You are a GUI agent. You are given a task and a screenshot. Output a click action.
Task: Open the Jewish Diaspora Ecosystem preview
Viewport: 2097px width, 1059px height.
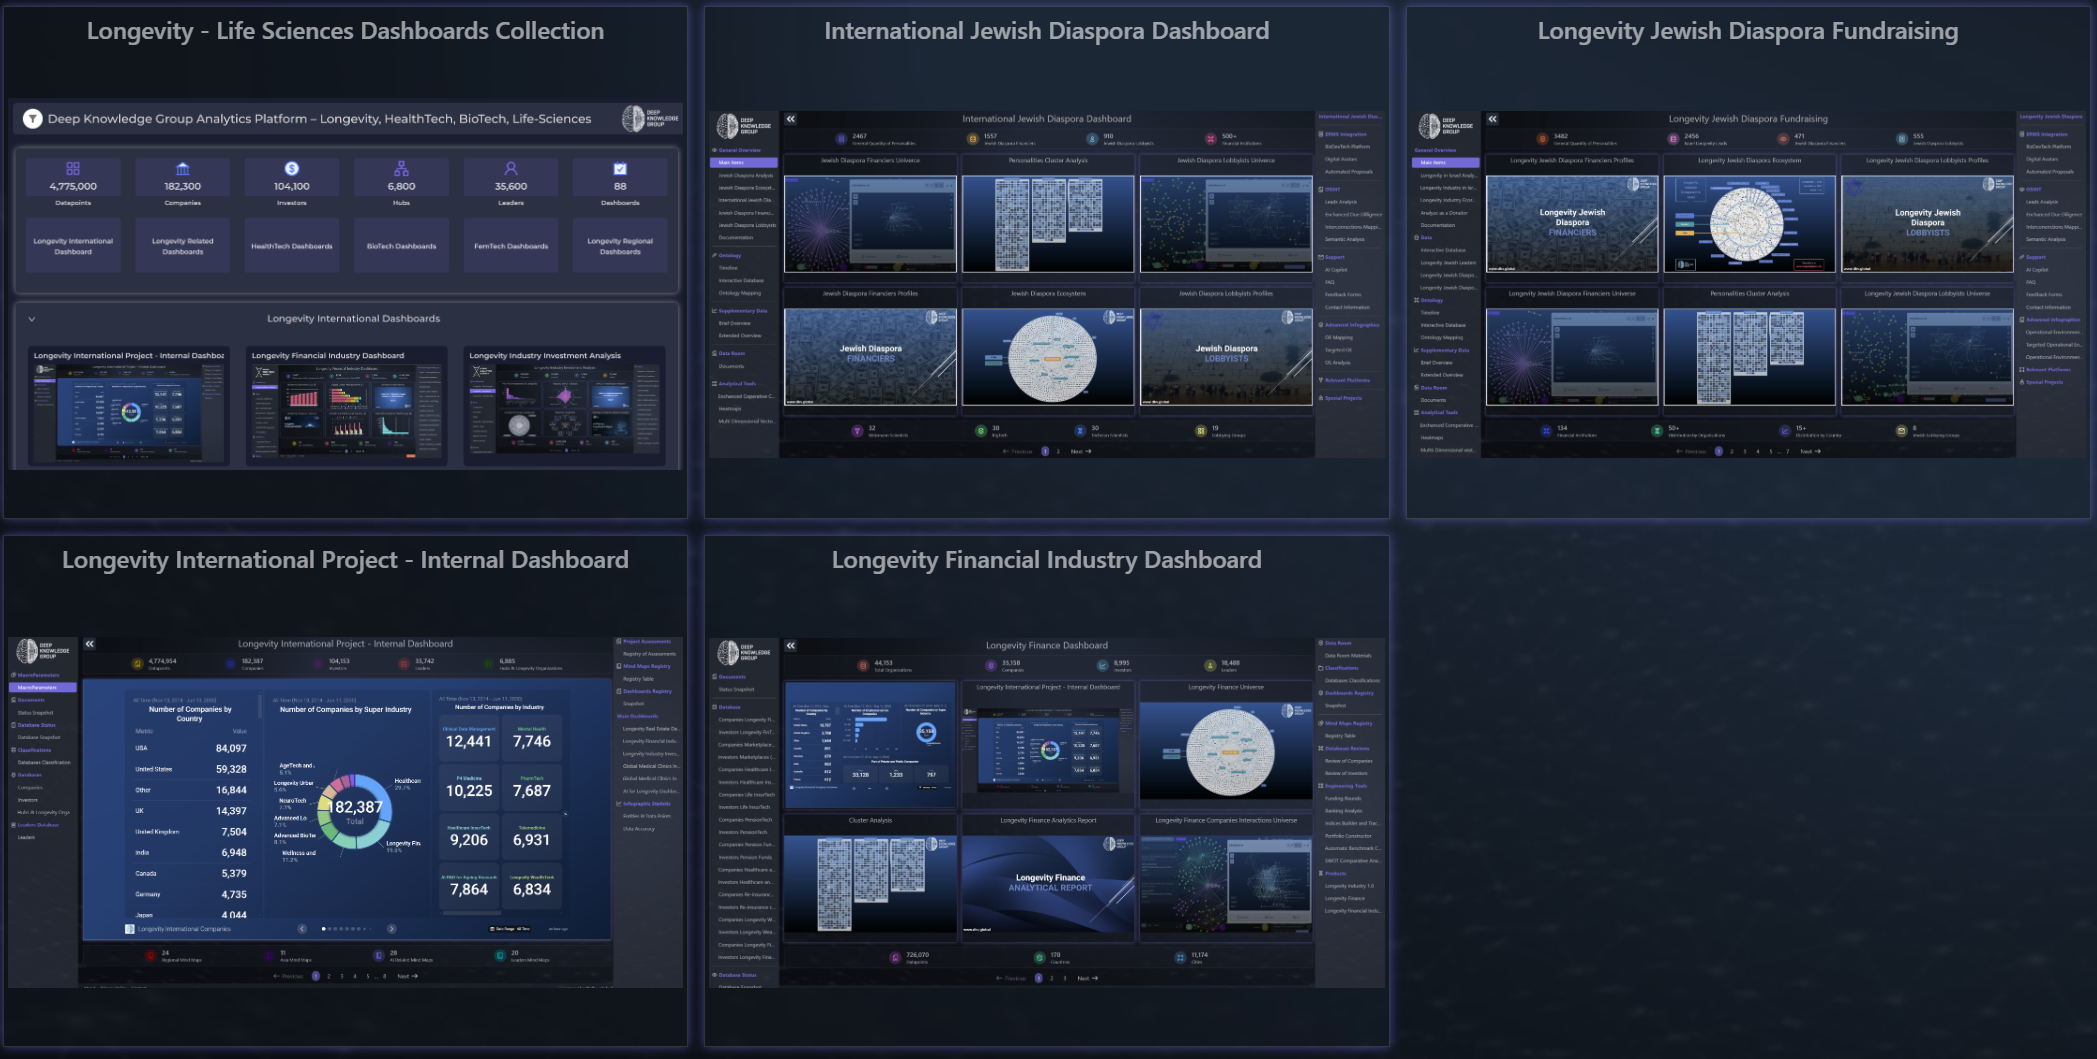tap(1048, 358)
